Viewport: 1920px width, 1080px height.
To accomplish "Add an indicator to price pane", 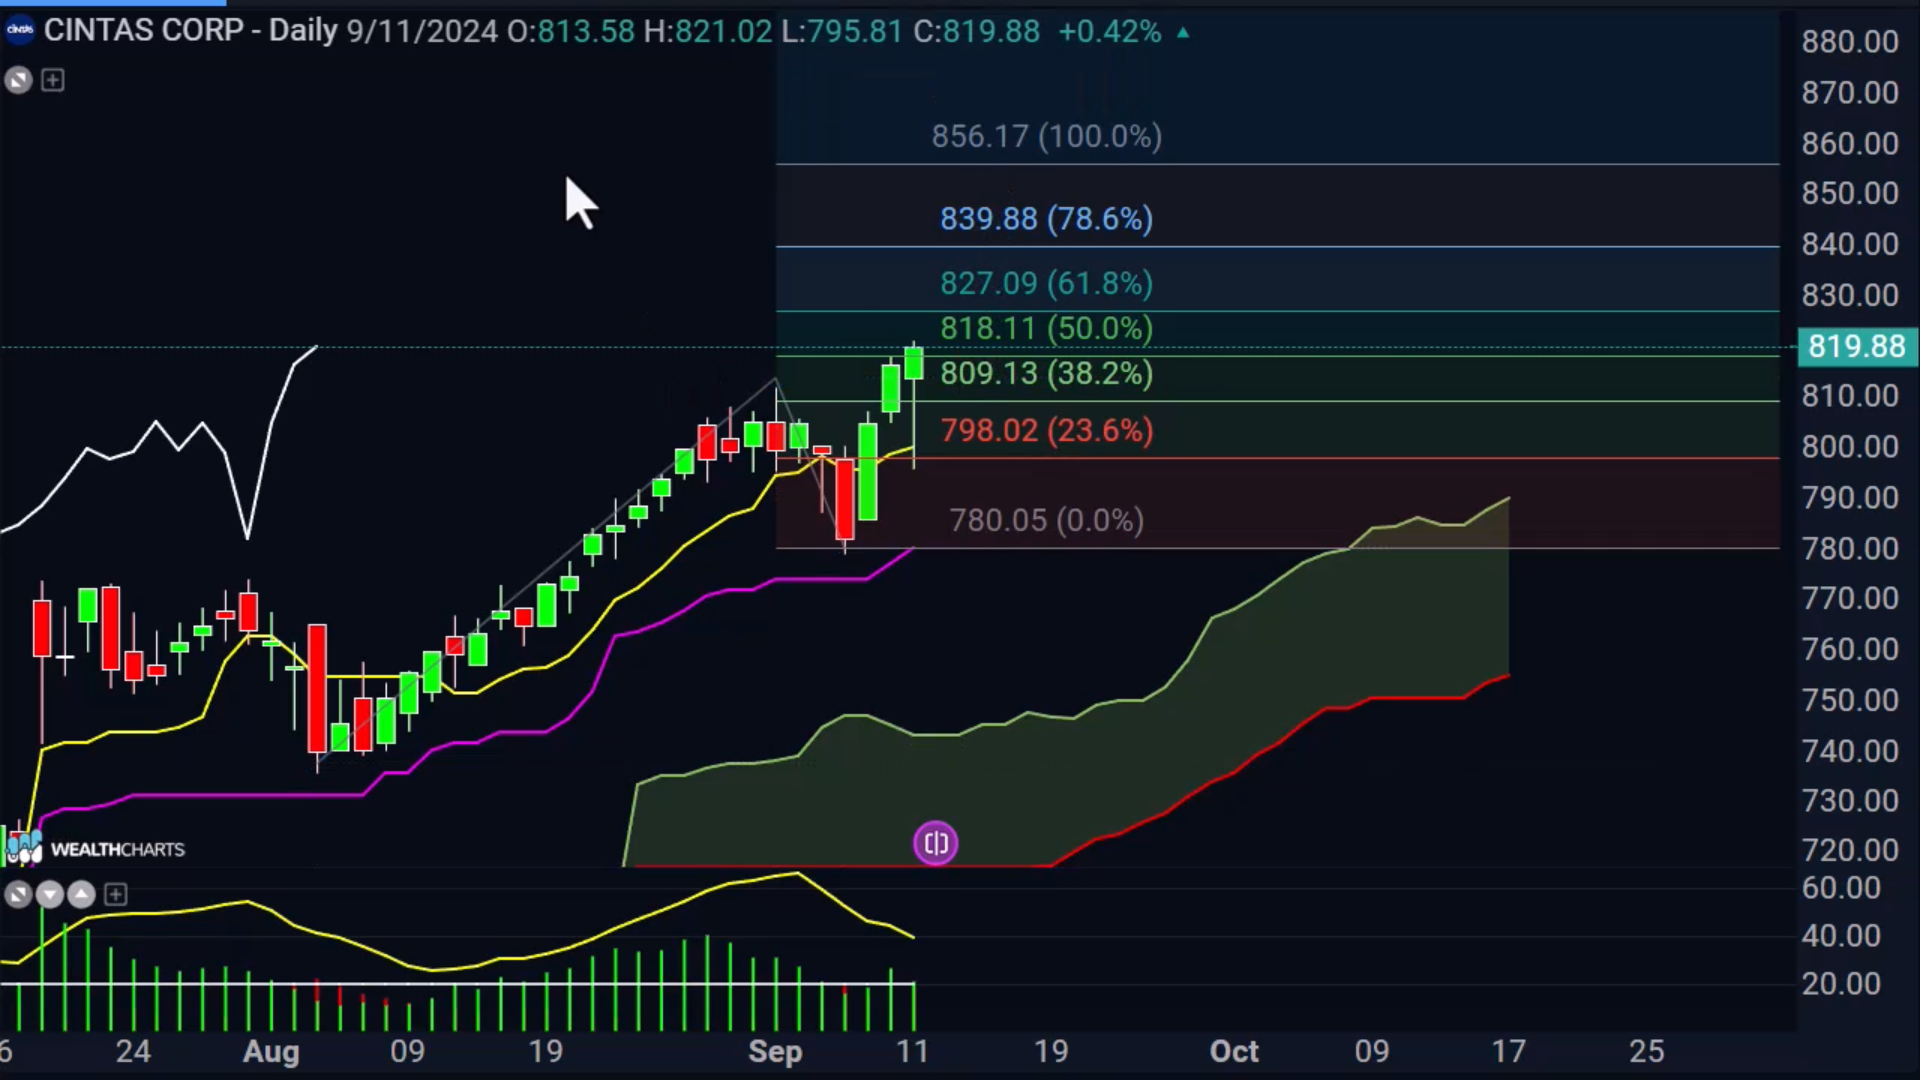I will (x=53, y=80).
